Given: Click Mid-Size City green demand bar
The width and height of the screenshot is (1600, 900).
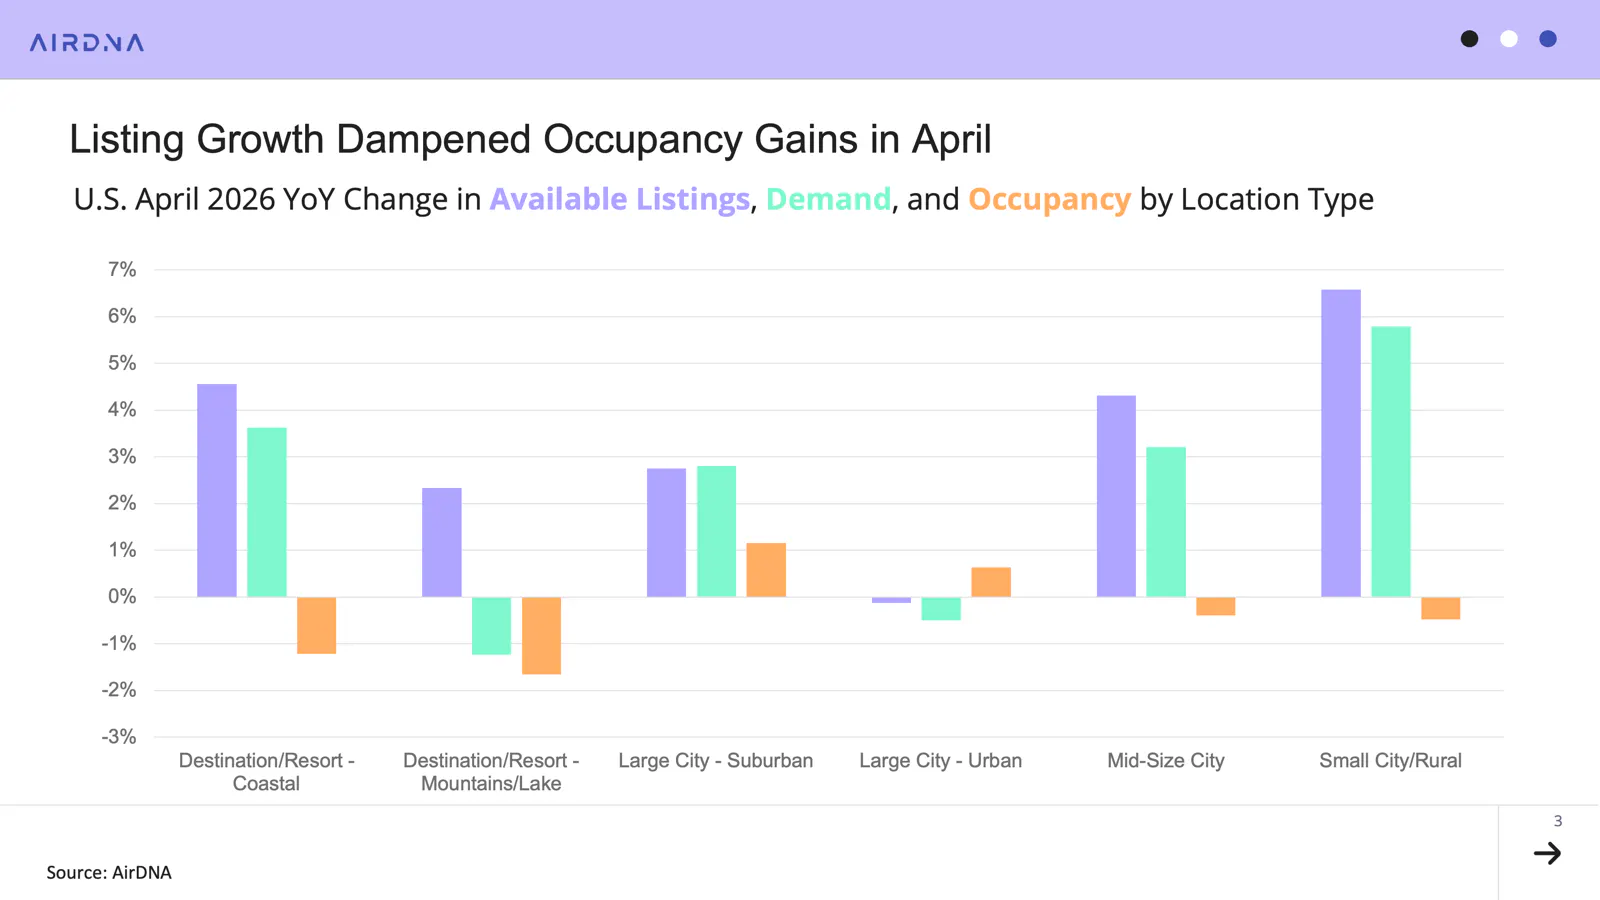Looking at the screenshot, I should (1166, 522).
